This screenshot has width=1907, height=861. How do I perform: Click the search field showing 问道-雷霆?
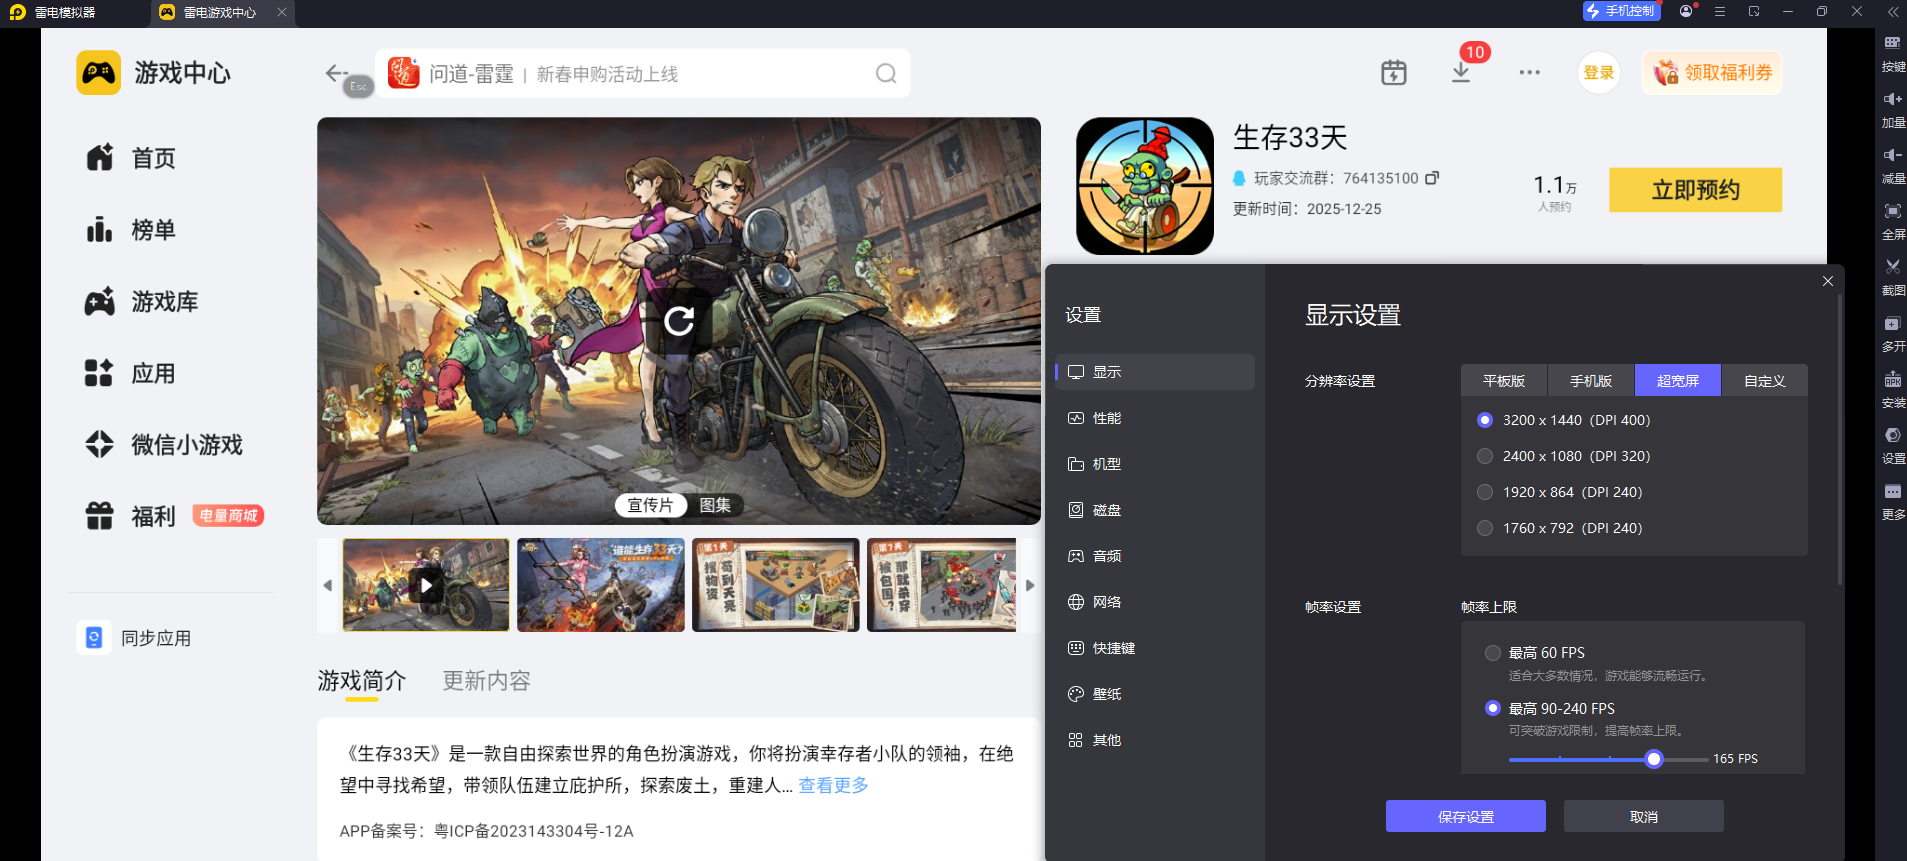click(x=643, y=73)
